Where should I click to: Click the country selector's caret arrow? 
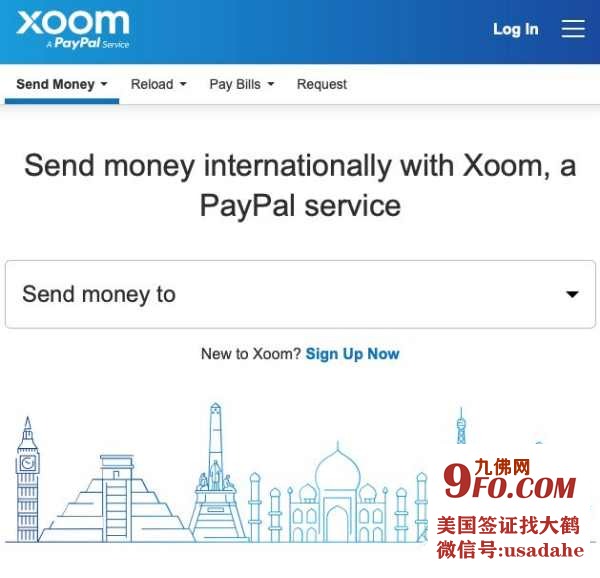572,294
